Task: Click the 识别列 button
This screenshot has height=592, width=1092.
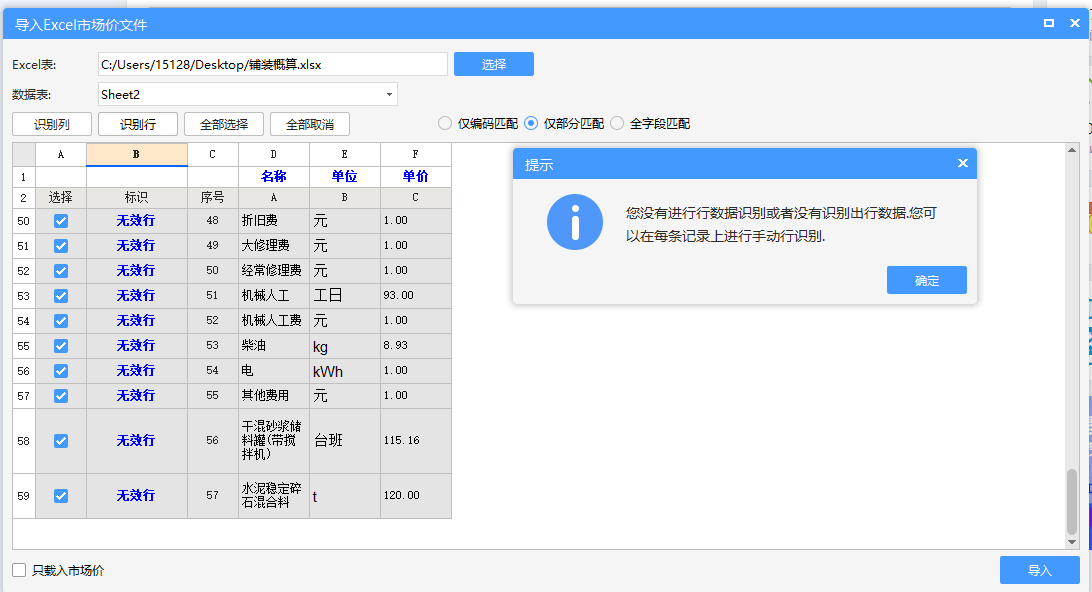Action: (x=52, y=124)
